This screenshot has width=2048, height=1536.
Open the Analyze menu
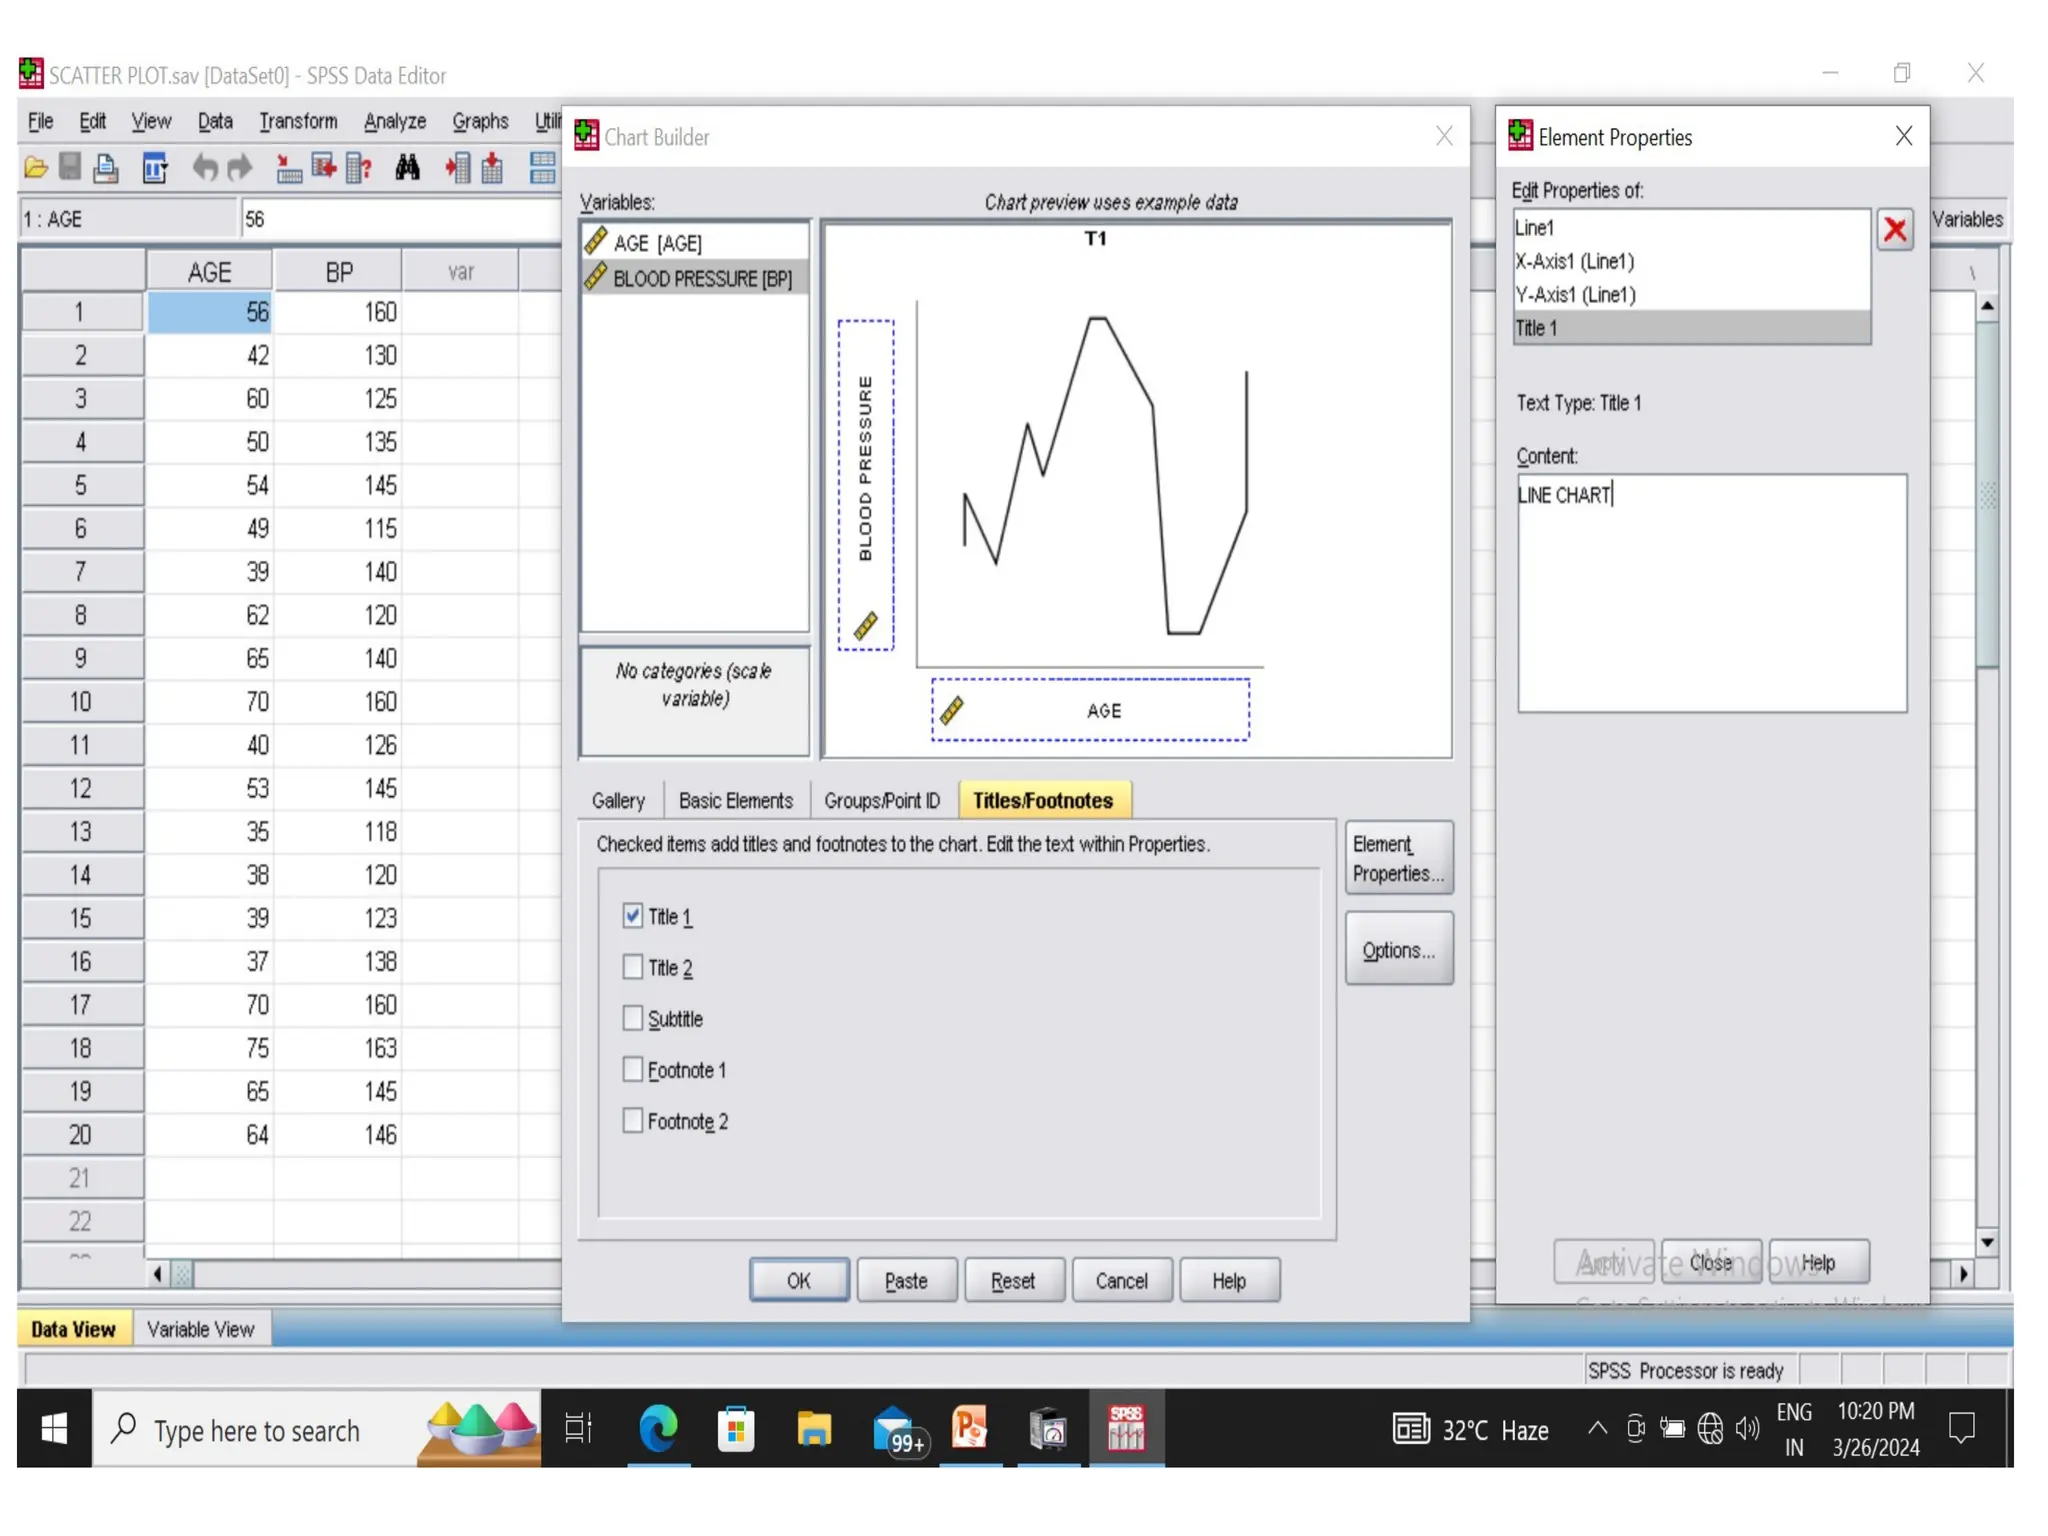394,122
